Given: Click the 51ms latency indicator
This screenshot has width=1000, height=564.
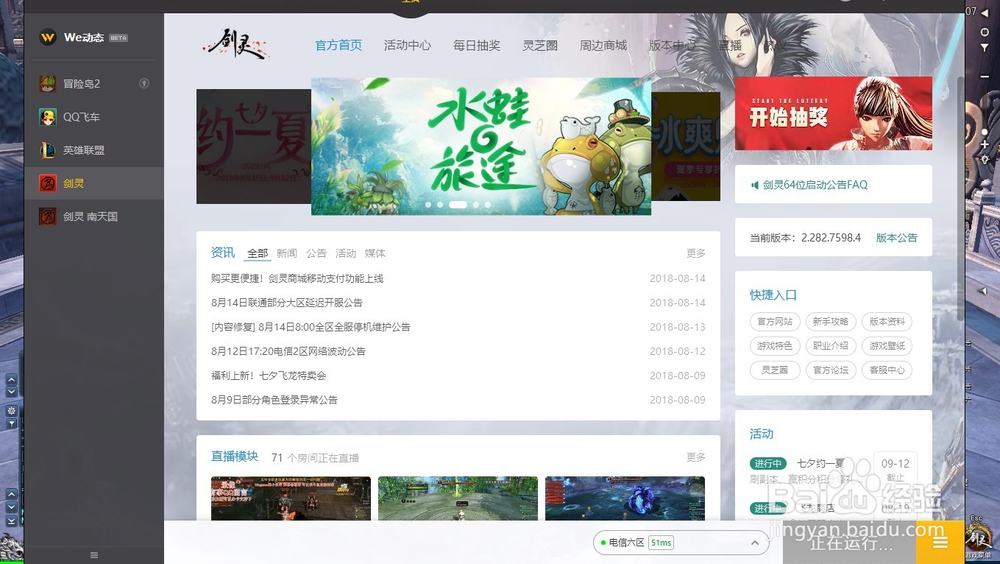Looking at the screenshot, I should (x=661, y=543).
